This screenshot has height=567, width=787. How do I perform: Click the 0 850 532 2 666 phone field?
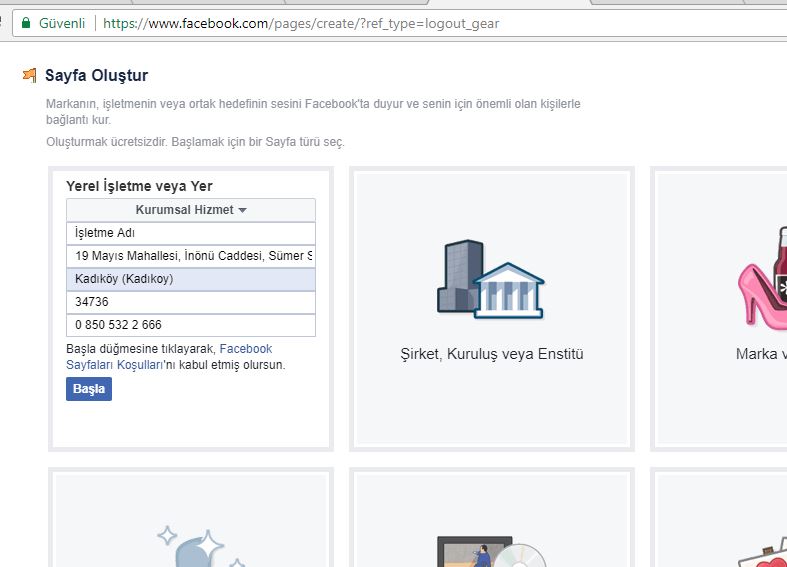(191, 325)
